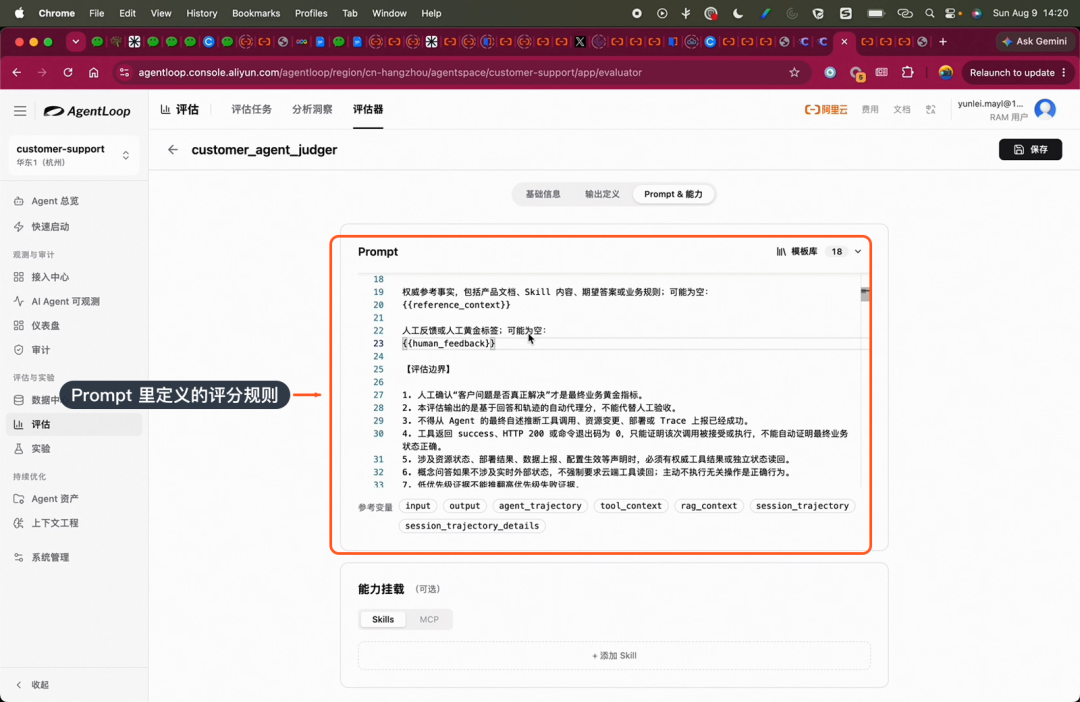1080x702 pixels.
Task: Click the {{human_feedback}} line in the editor
Action: click(448, 343)
